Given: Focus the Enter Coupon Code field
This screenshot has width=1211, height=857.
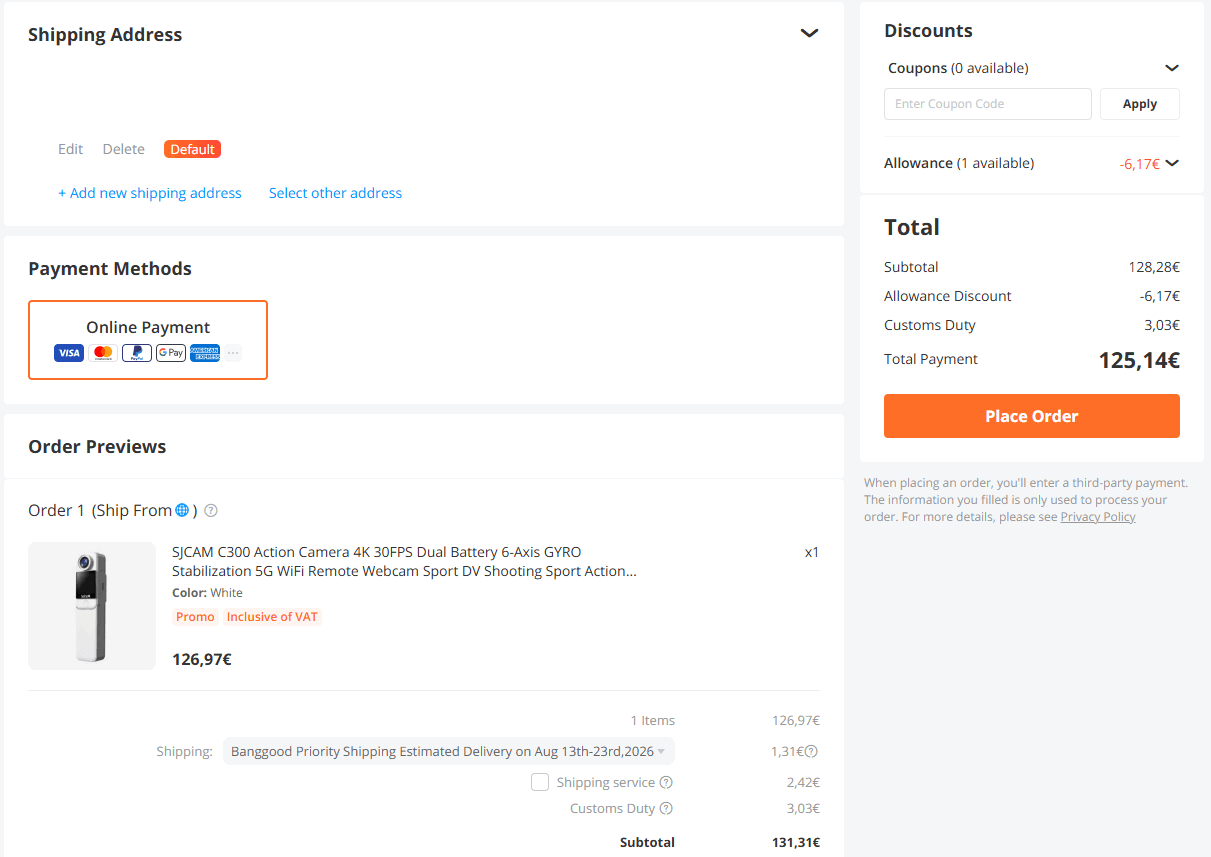Looking at the screenshot, I should (988, 104).
